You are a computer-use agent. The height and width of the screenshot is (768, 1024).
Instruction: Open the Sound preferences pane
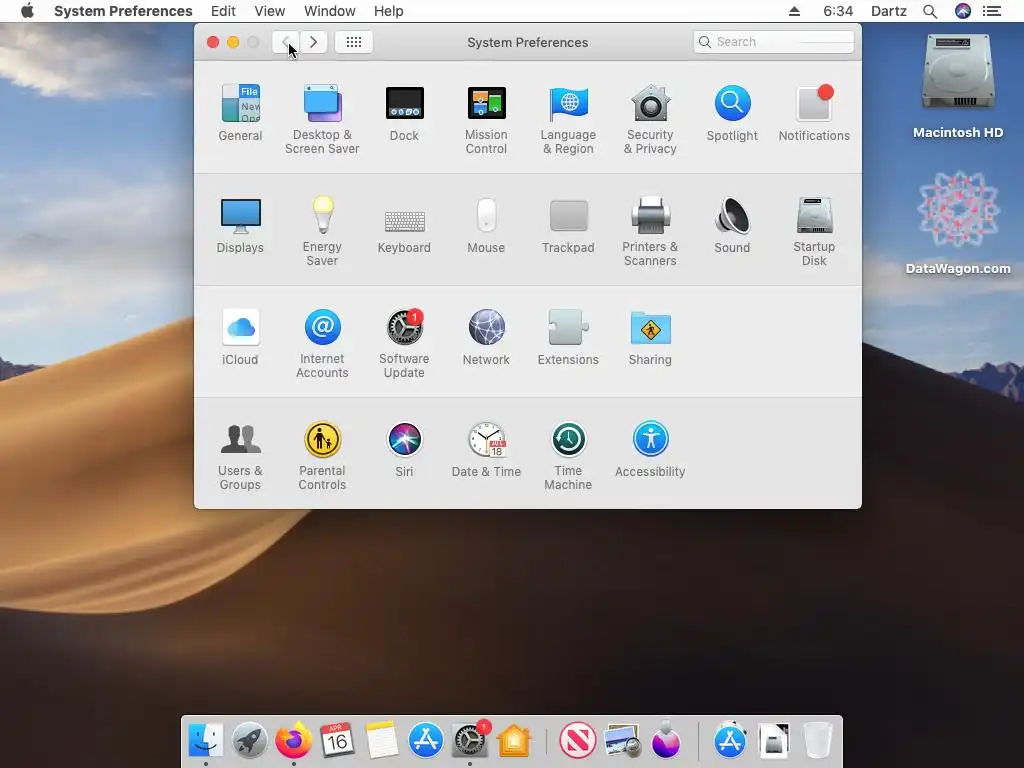point(732,225)
